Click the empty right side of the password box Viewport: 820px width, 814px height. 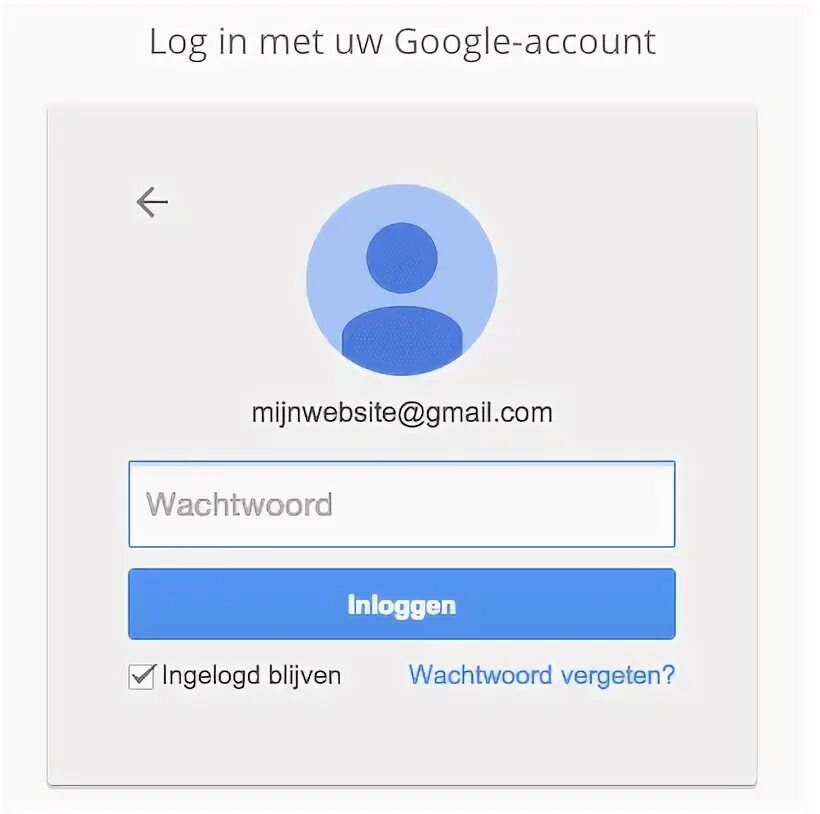coord(549,505)
